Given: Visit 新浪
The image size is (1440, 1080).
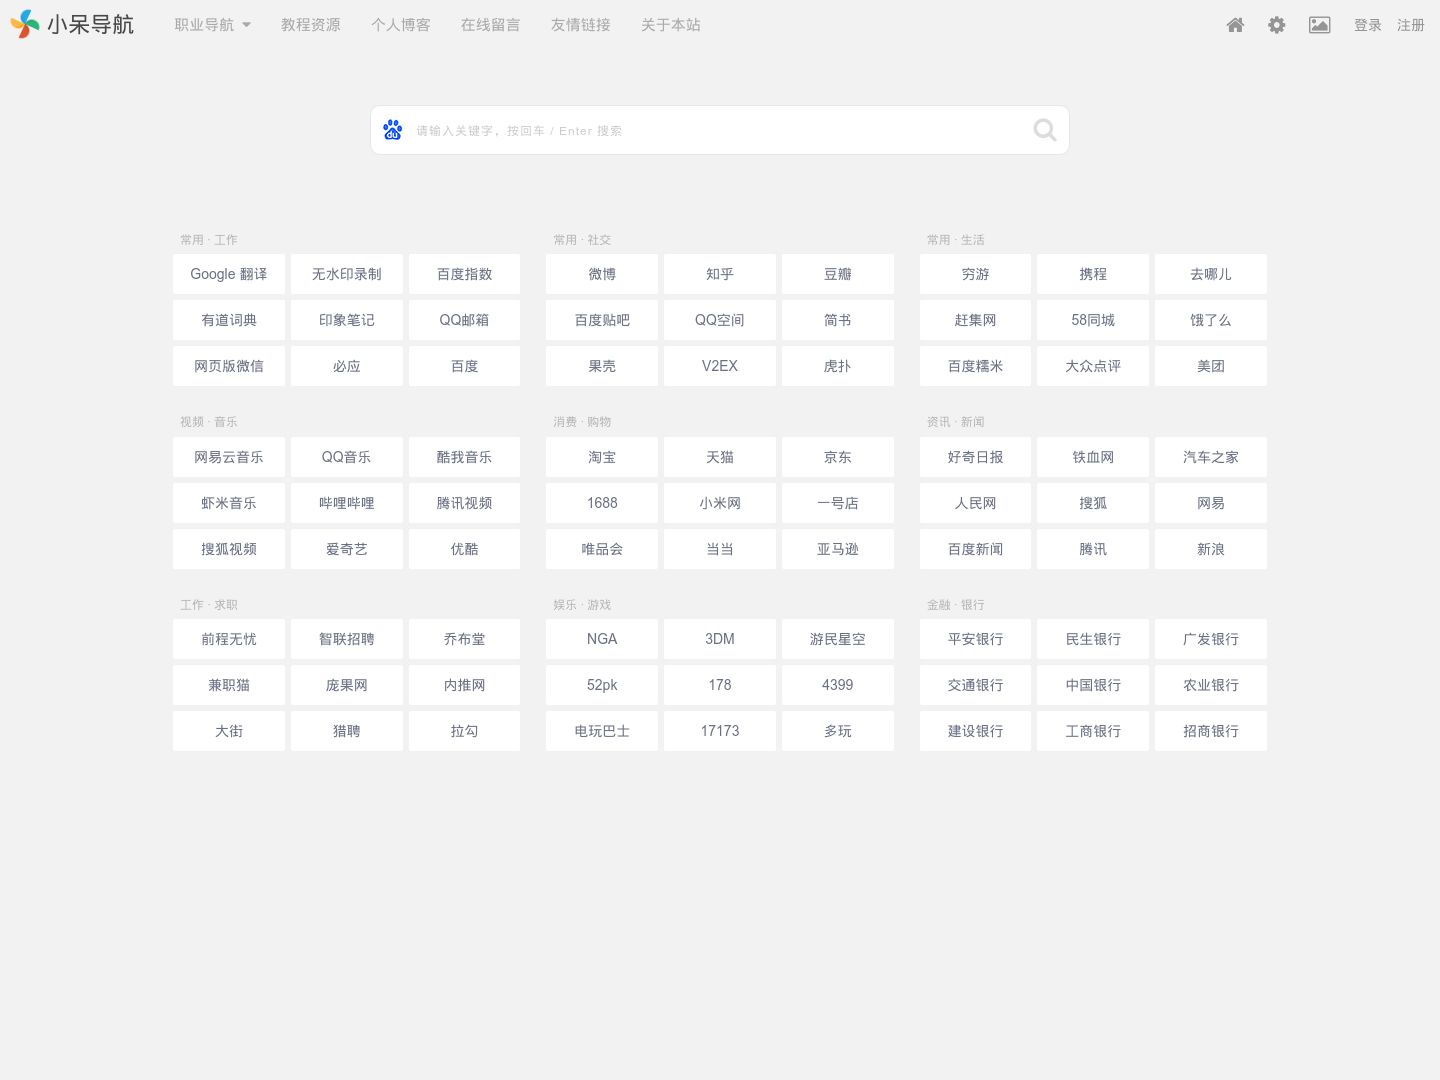Looking at the screenshot, I should 1211,549.
